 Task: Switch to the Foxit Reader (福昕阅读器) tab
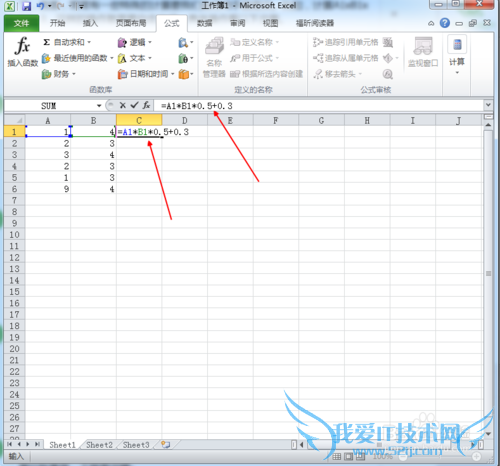[315, 23]
